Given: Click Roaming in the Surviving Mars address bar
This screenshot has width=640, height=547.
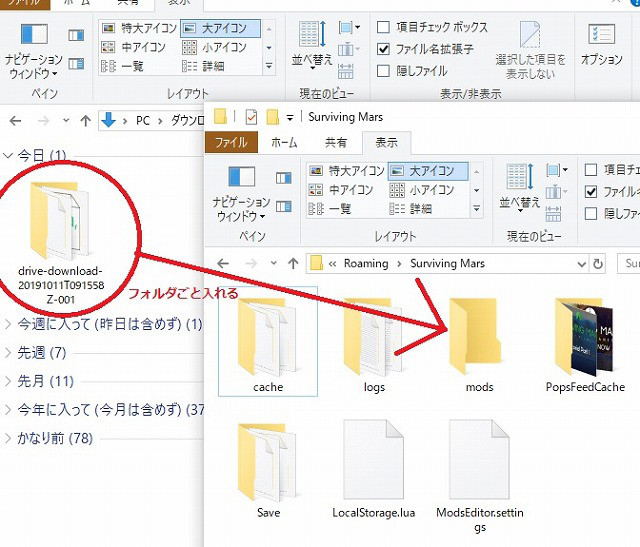Looking at the screenshot, I should click(x=366, y=264).
